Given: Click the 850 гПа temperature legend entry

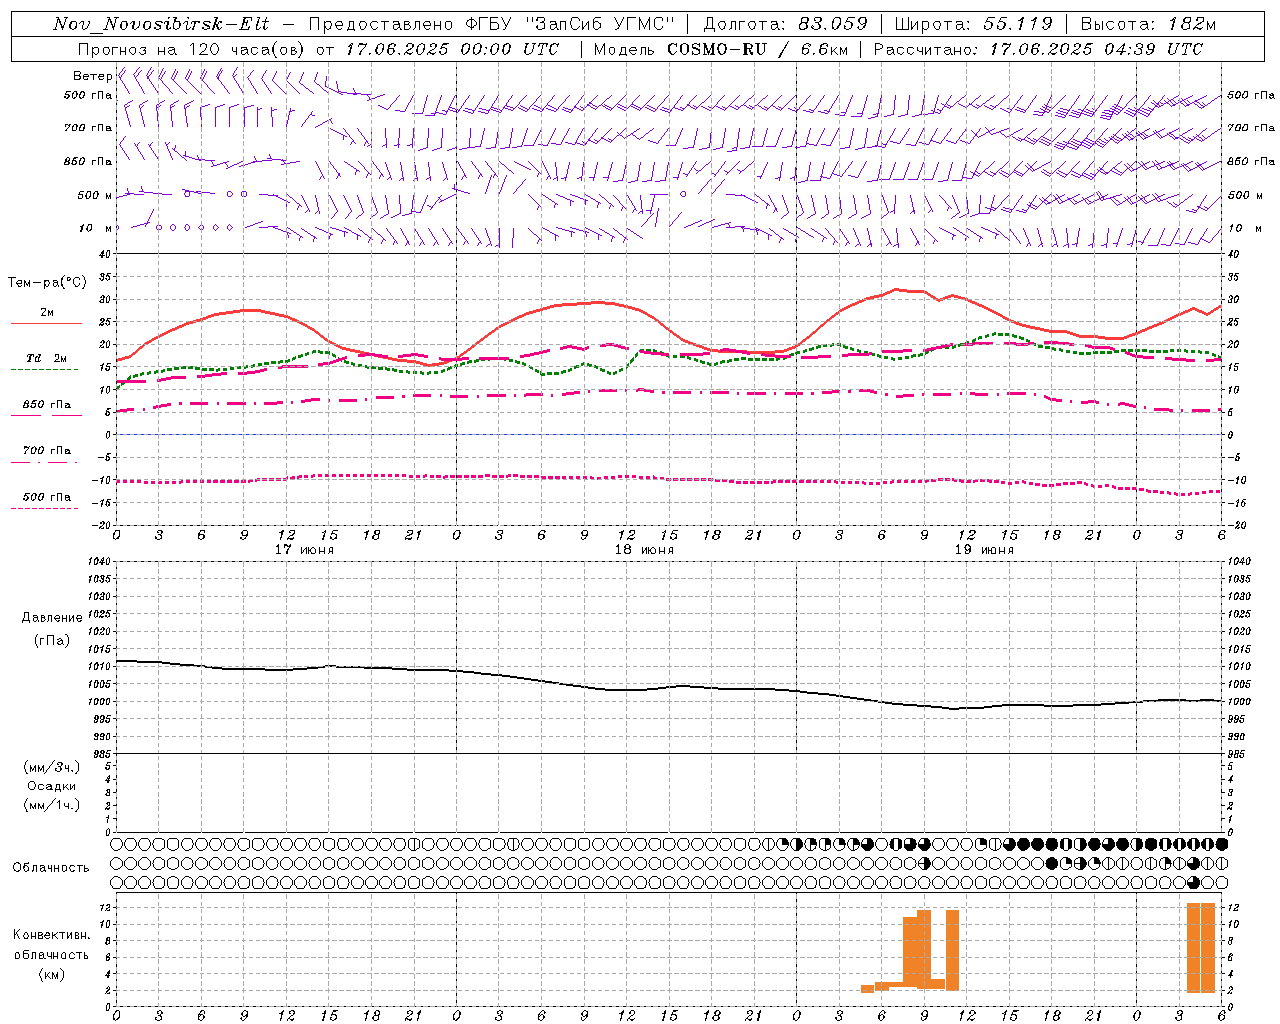Looking at the screenshot, I should point(46,405).
